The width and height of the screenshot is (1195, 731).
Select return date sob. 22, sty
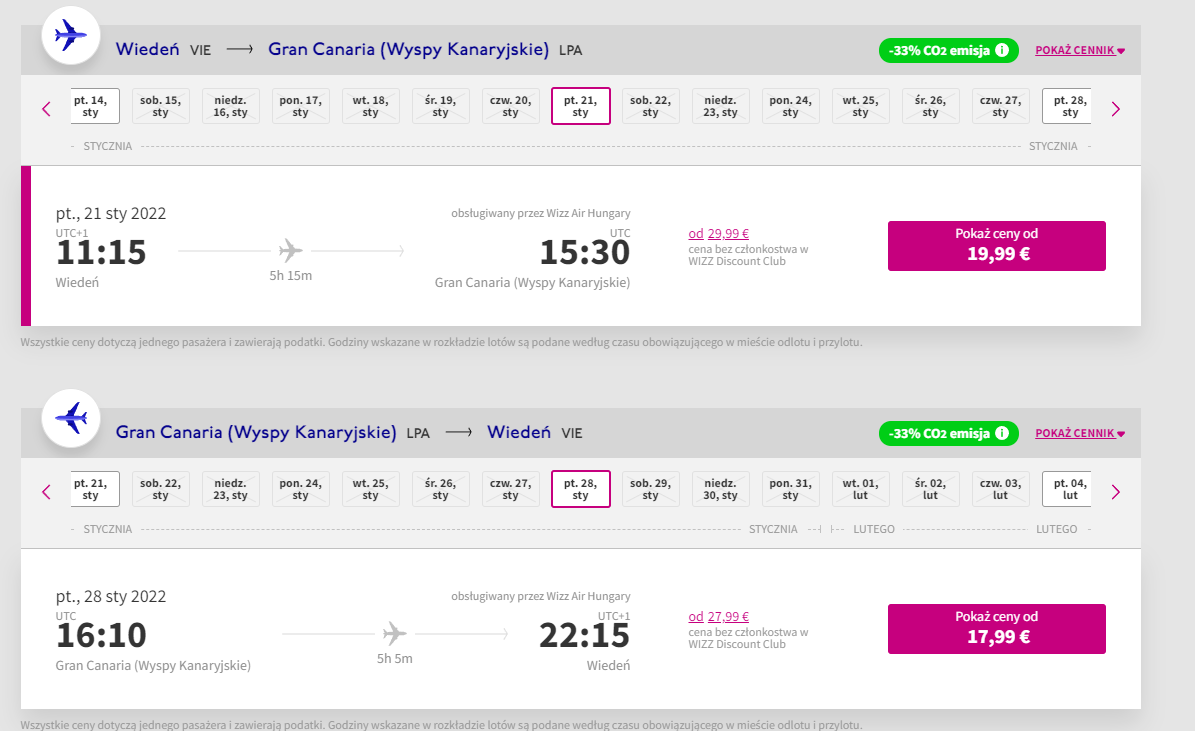click(161, 489)
